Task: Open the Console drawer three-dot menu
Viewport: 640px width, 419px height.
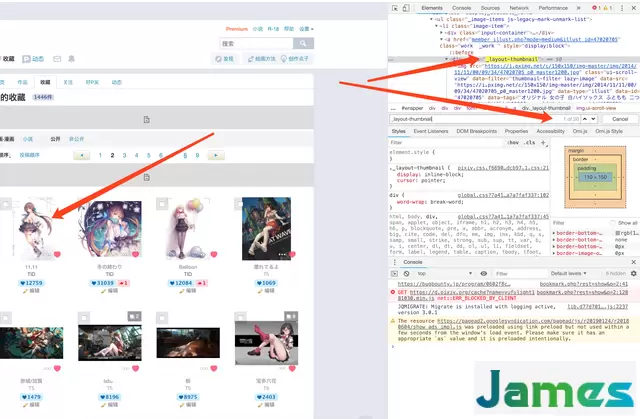Action: click(394, 262)
